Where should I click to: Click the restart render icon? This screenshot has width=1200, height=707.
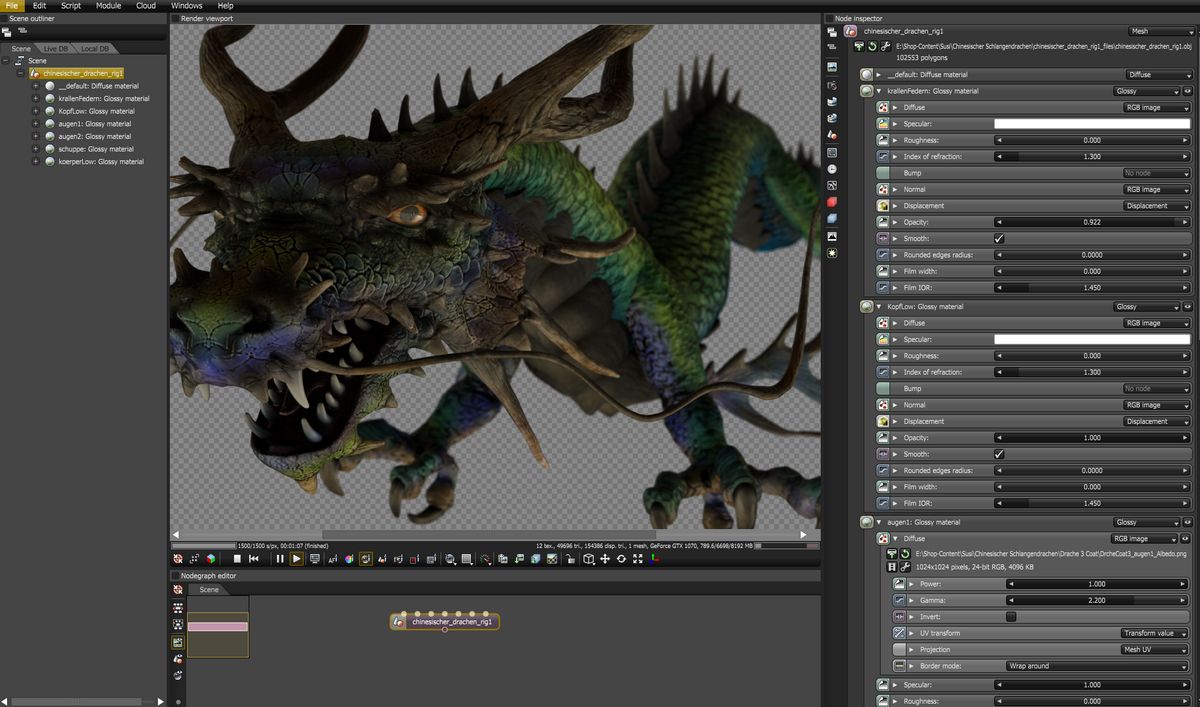[254, 559]
